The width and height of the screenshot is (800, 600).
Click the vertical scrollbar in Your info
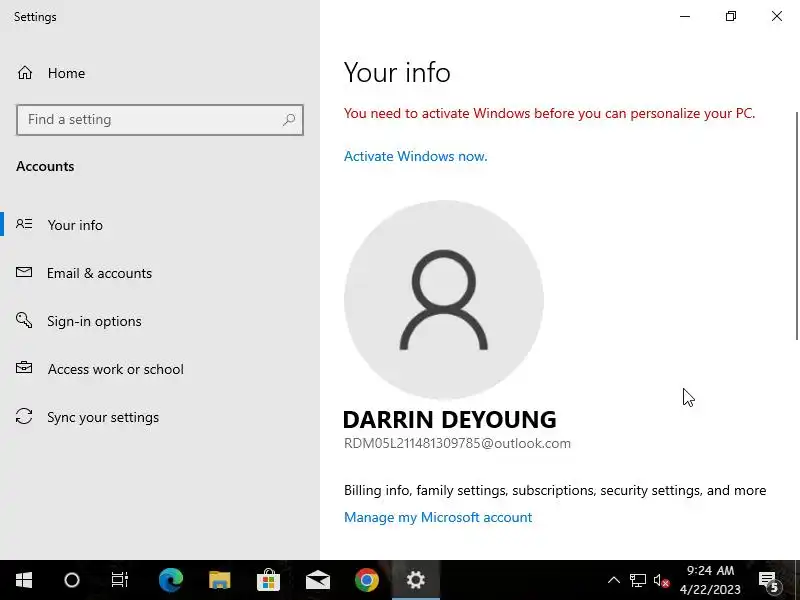796,226
